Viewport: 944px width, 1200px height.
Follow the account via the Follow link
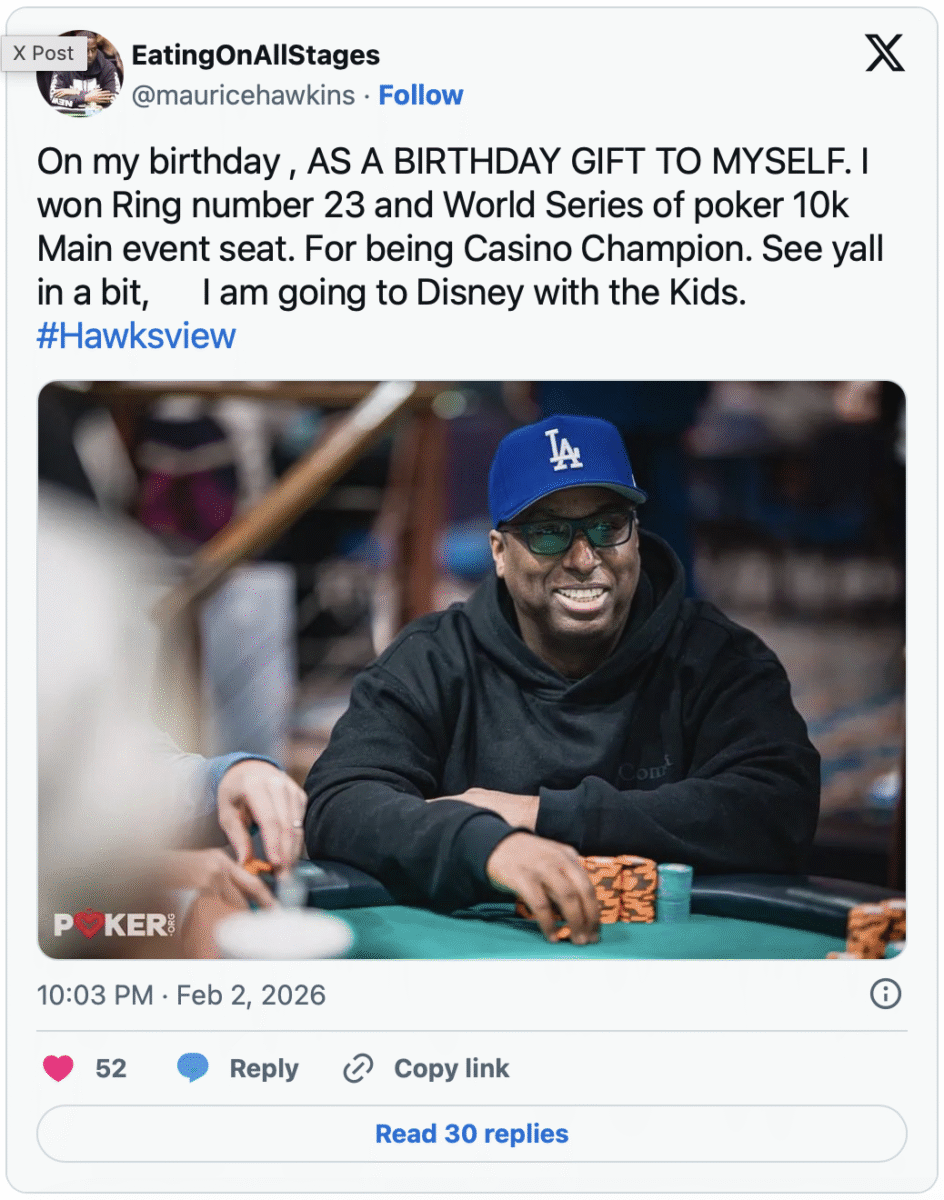click(421, 96)
